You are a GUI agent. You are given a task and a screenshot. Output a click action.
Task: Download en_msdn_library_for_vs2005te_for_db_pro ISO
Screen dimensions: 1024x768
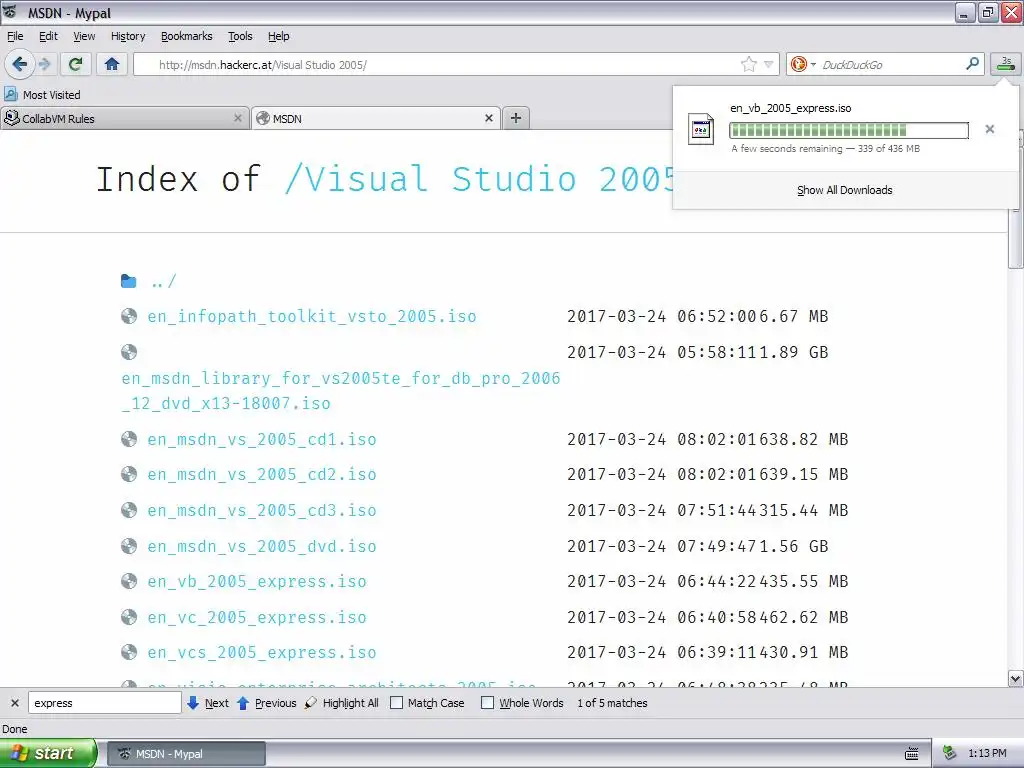point(340,391)
